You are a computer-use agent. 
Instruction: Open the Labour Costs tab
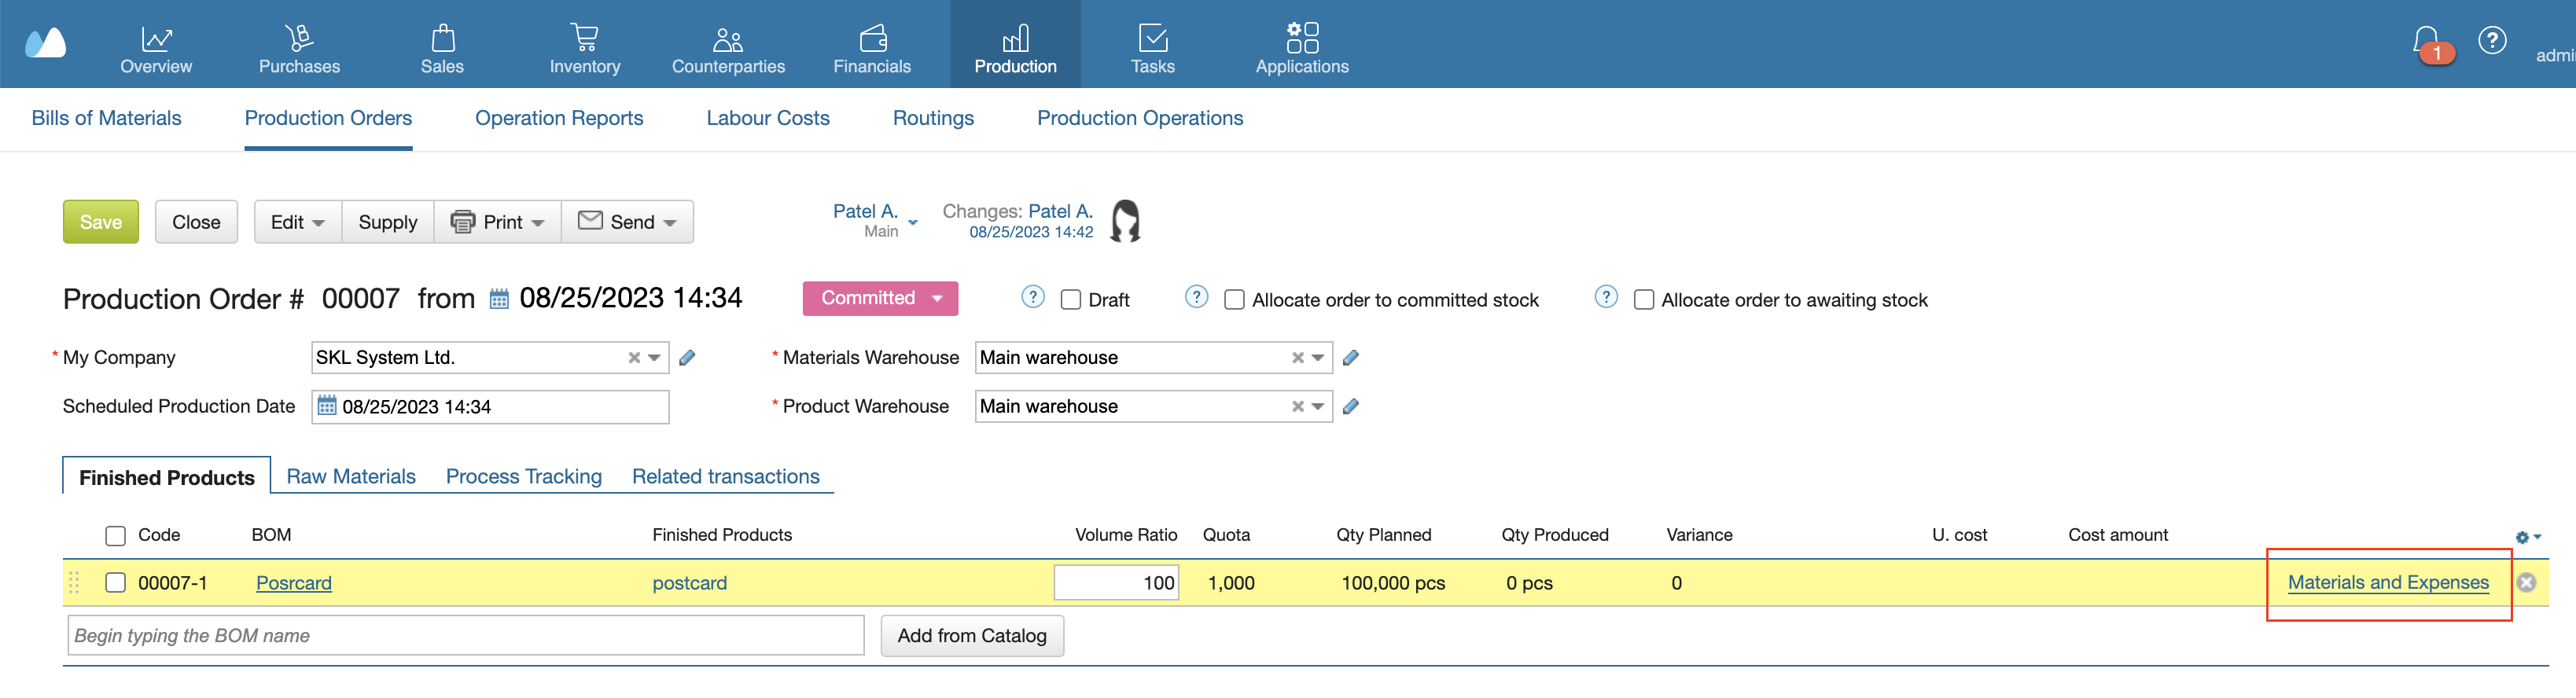point(768,118)
